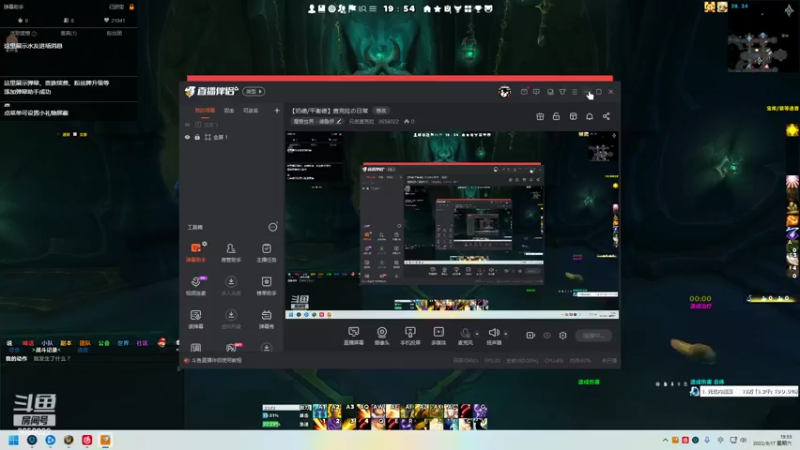Mute the 麦克风 microphone
Viewport: 800px width, 450px height.
click(465, 336)
